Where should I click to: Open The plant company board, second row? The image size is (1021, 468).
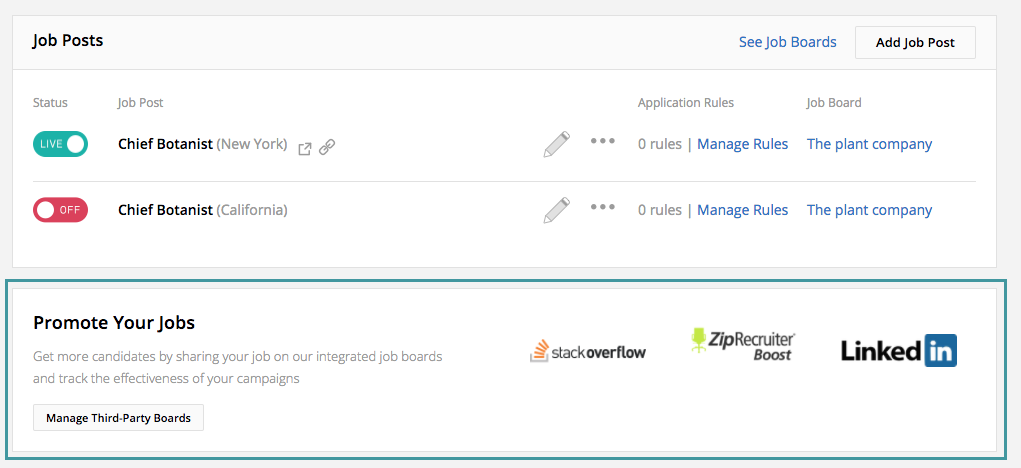click(869, 210)
